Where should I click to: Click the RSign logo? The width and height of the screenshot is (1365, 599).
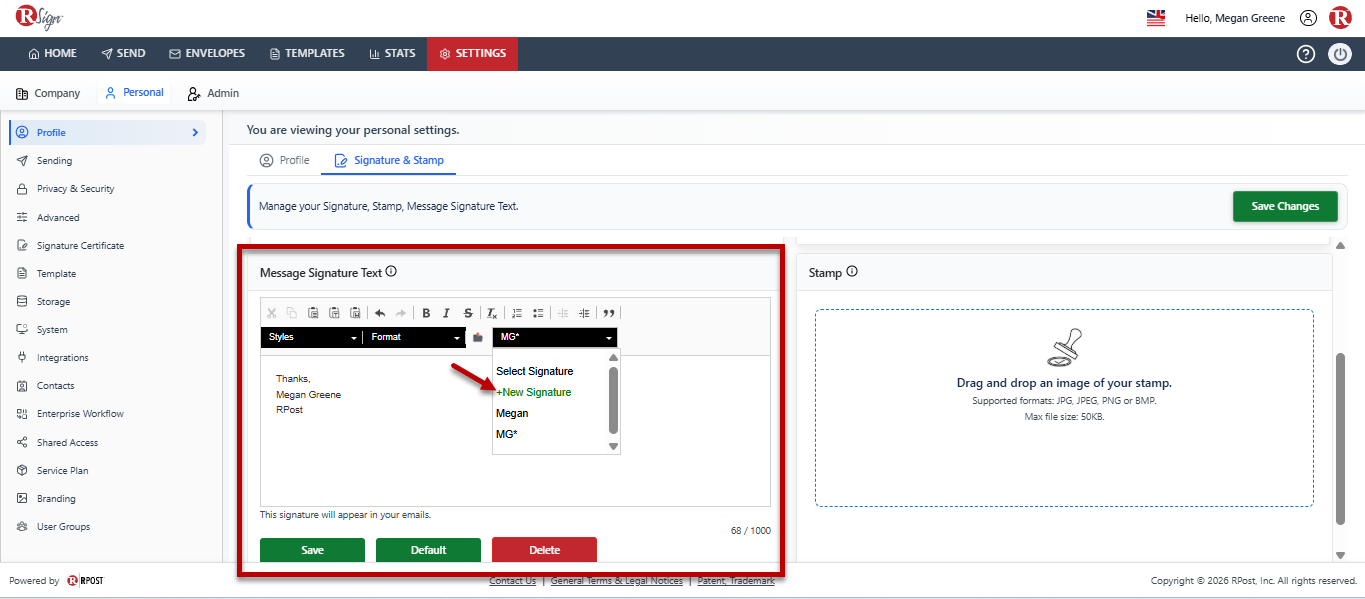pyautogui.click(x=39, y=17)
